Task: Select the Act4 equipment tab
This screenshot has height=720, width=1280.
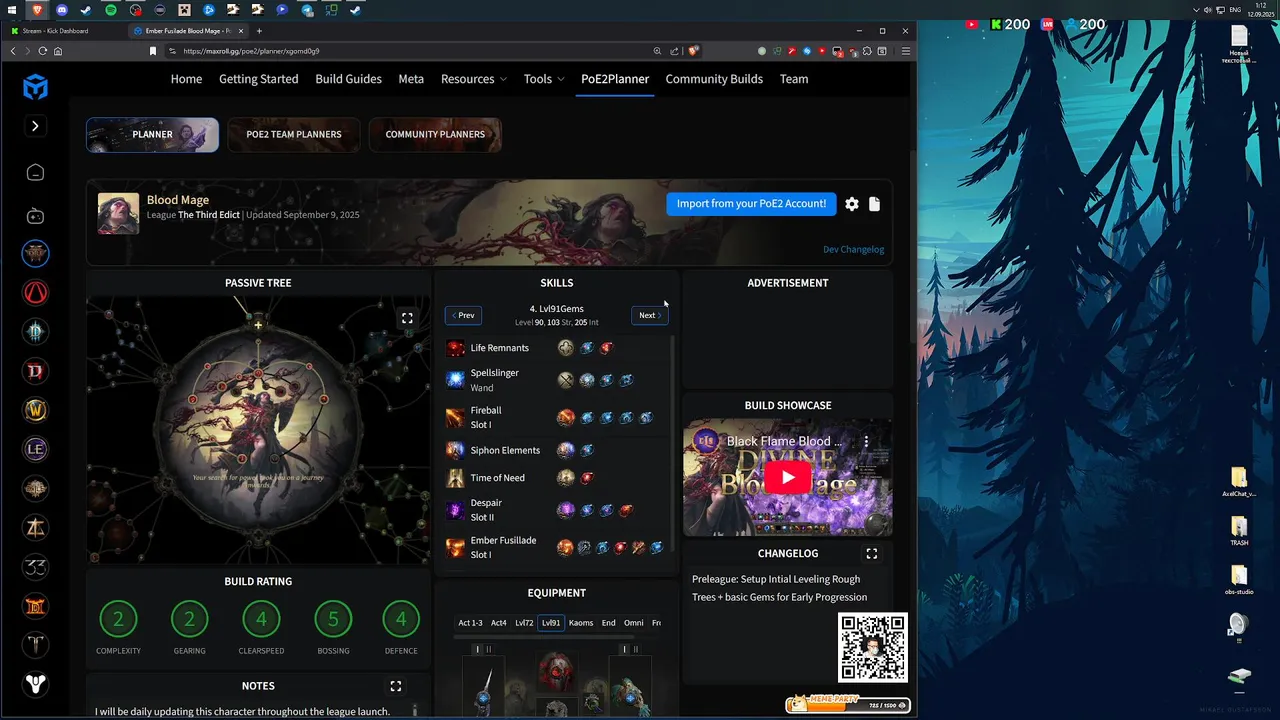Action: tap(498, 623)
